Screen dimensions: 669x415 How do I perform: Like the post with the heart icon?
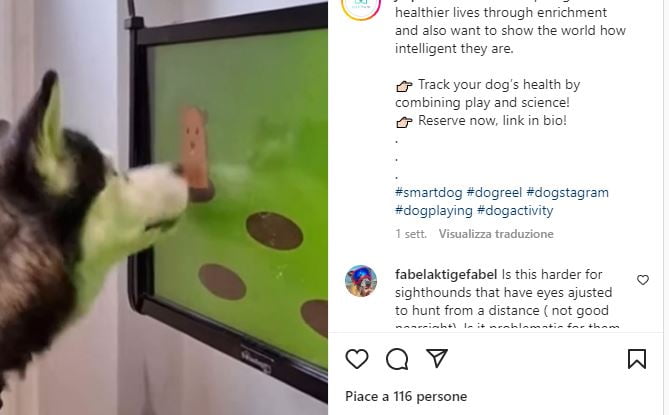pos(357,359)
